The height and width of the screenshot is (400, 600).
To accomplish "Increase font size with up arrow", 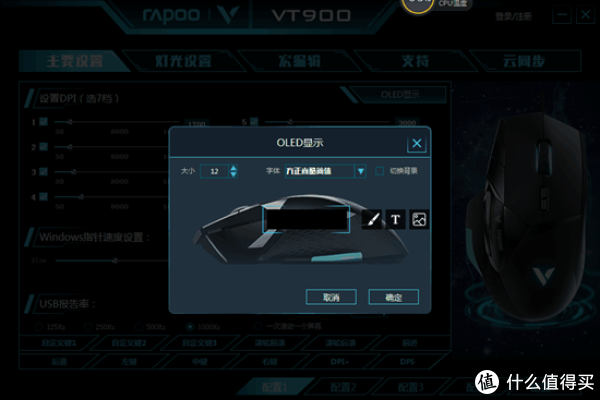I will click(x=233, y=167).
